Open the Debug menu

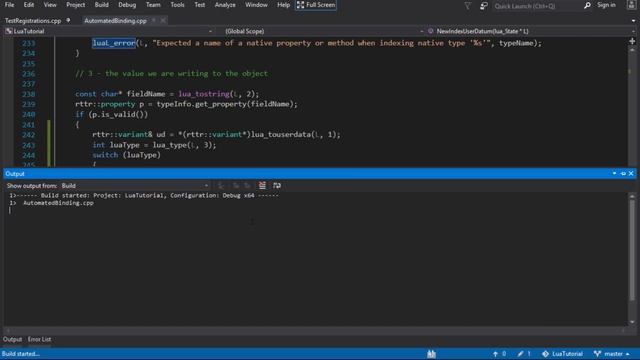pyautogui.click(x=127, y=5)
